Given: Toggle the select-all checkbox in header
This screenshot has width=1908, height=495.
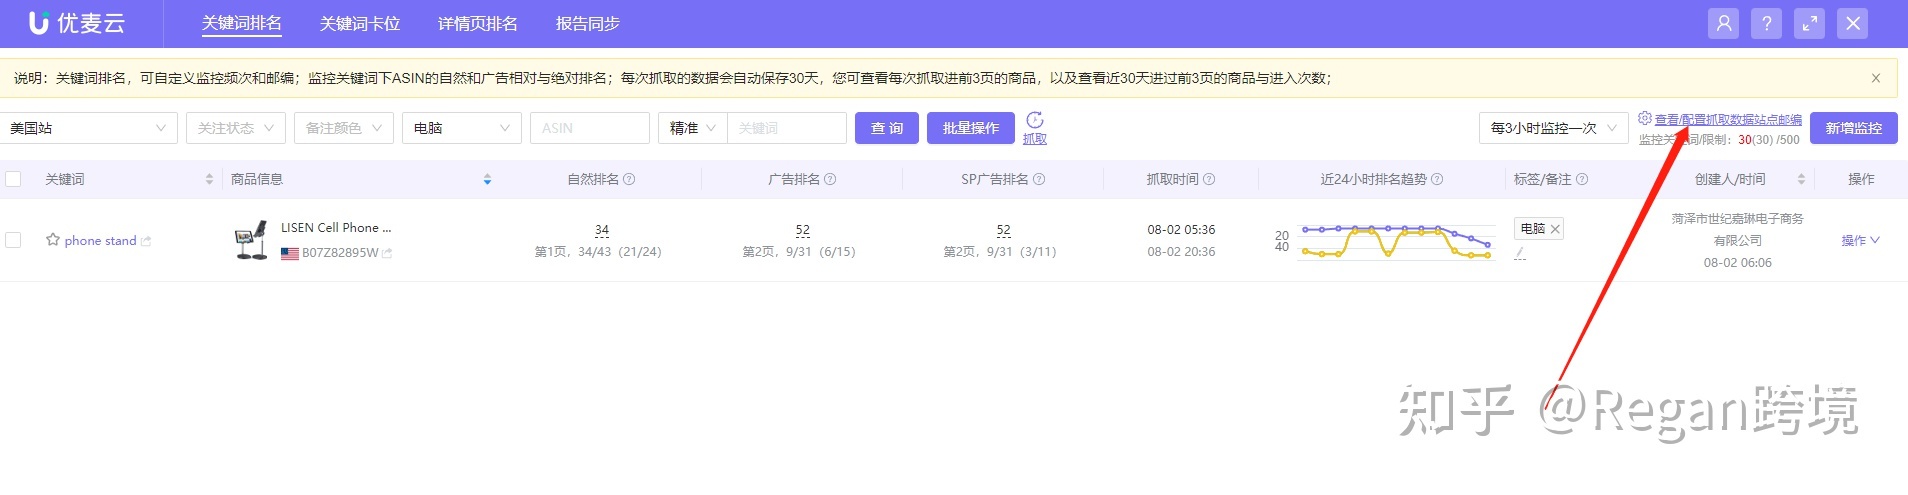Looking at the screenshot, I should point(13,179).
